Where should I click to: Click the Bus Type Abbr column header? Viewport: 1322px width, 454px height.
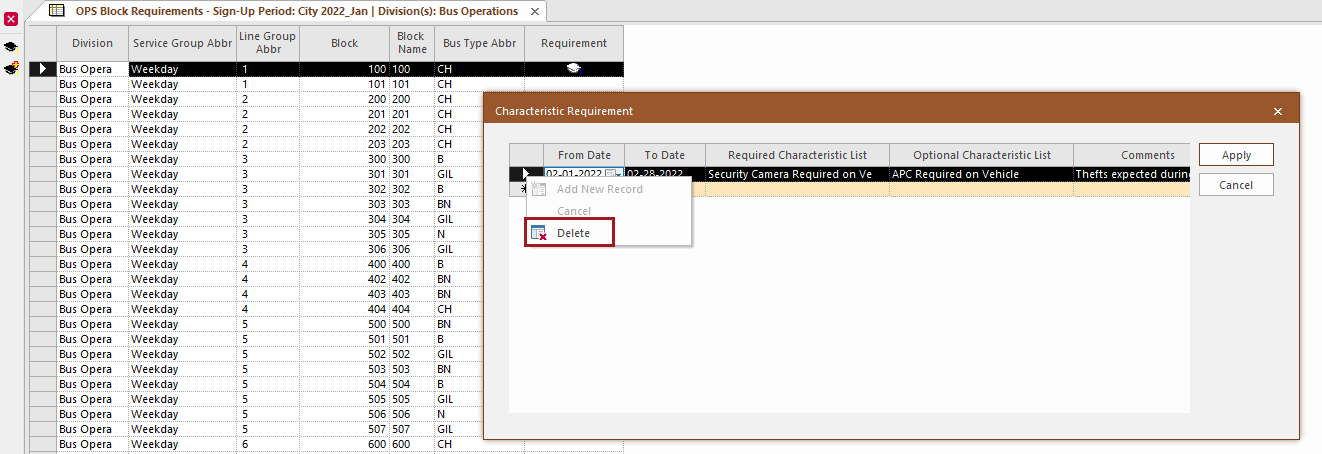click(479, 44)
